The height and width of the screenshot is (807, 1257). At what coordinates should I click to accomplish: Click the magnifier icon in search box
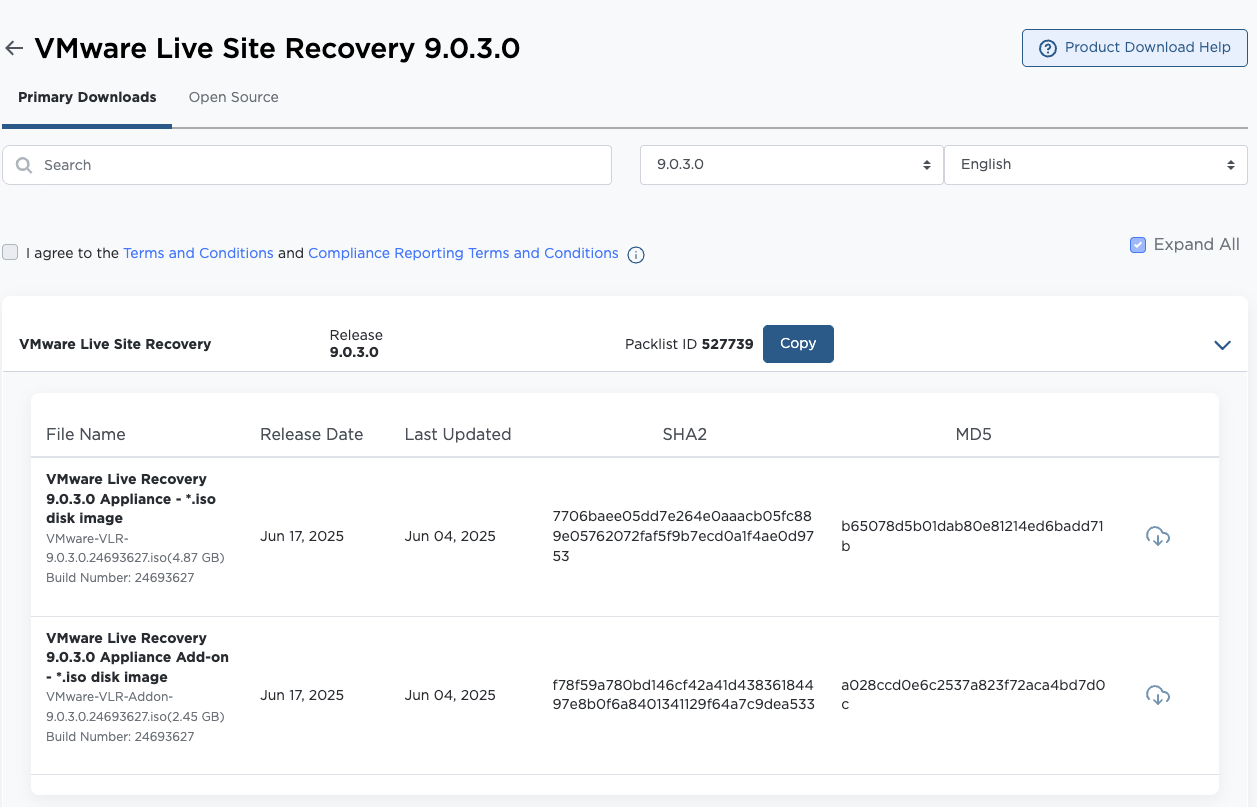pyautogui.click(x=24, y=165)
